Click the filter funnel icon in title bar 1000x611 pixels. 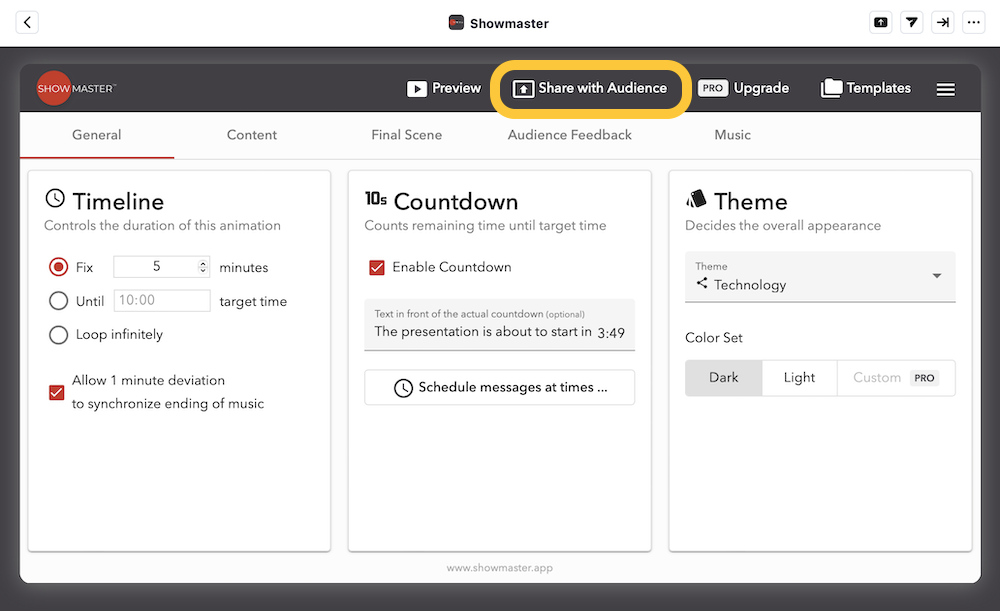[911, 22]
